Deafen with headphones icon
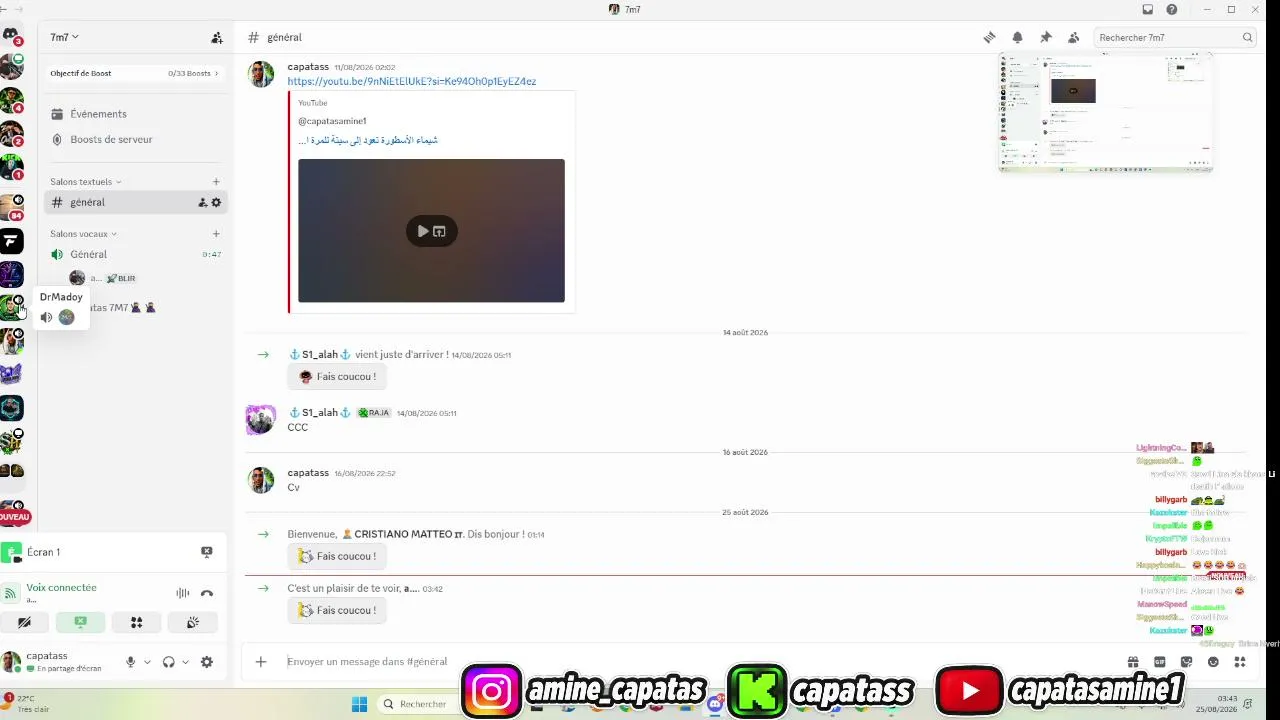Screen dimensions: 1280x720 168,662
